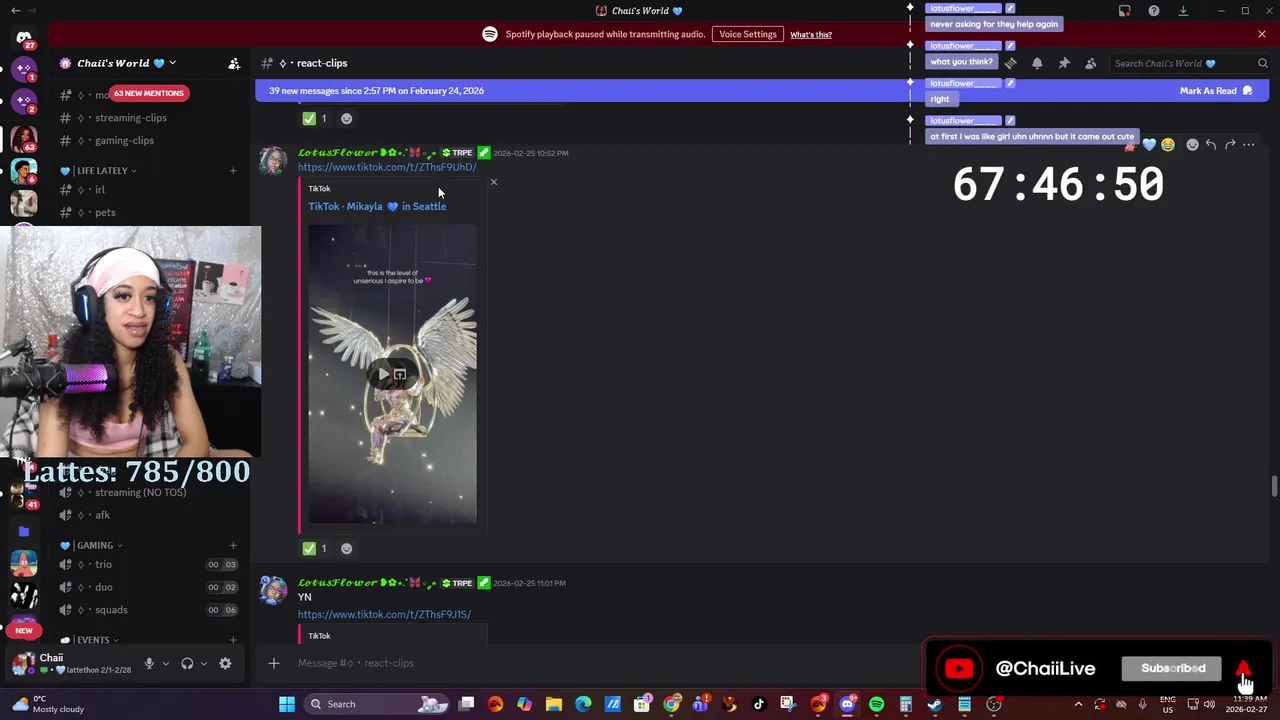Click Mark As Read button
The image size is (1280, 720).
pyautogui.click(x=1216, y=91)
